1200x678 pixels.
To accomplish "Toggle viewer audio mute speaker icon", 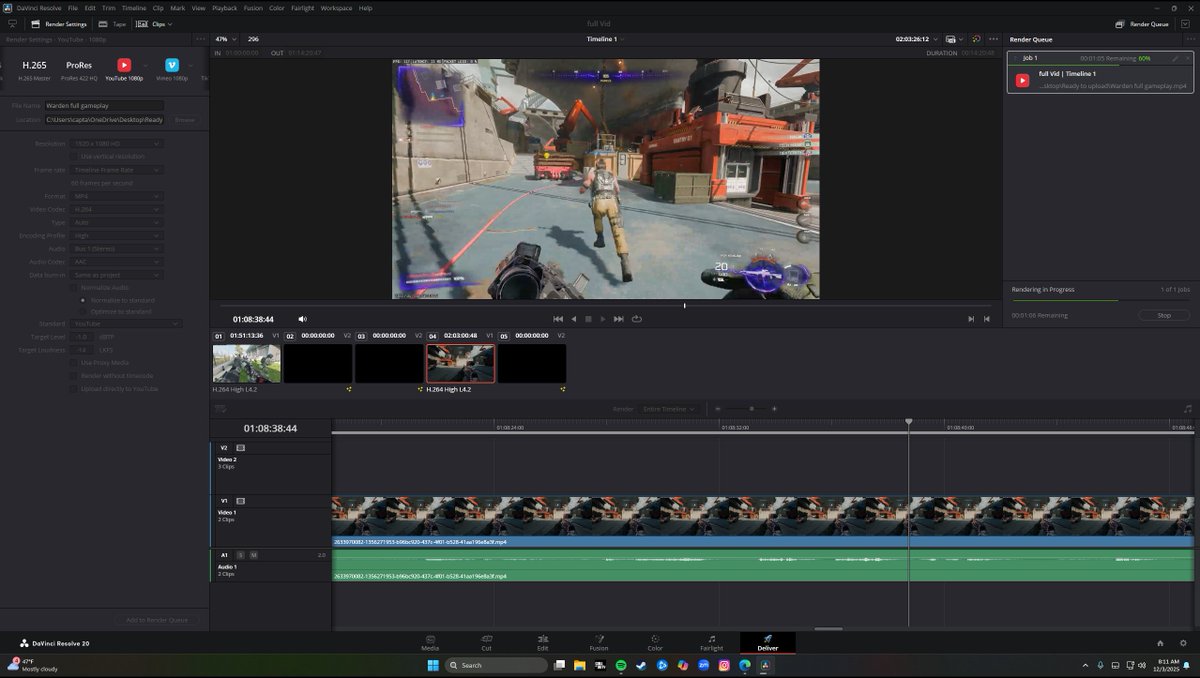I will click(x=303, y=319).
